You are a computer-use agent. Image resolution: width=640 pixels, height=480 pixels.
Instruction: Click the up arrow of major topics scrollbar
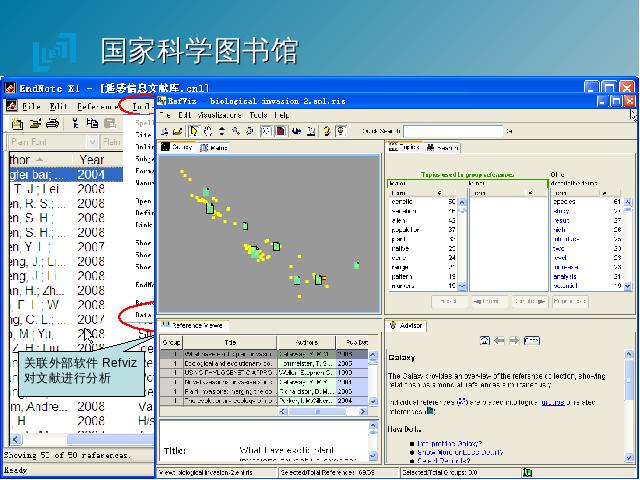[462, 202]
